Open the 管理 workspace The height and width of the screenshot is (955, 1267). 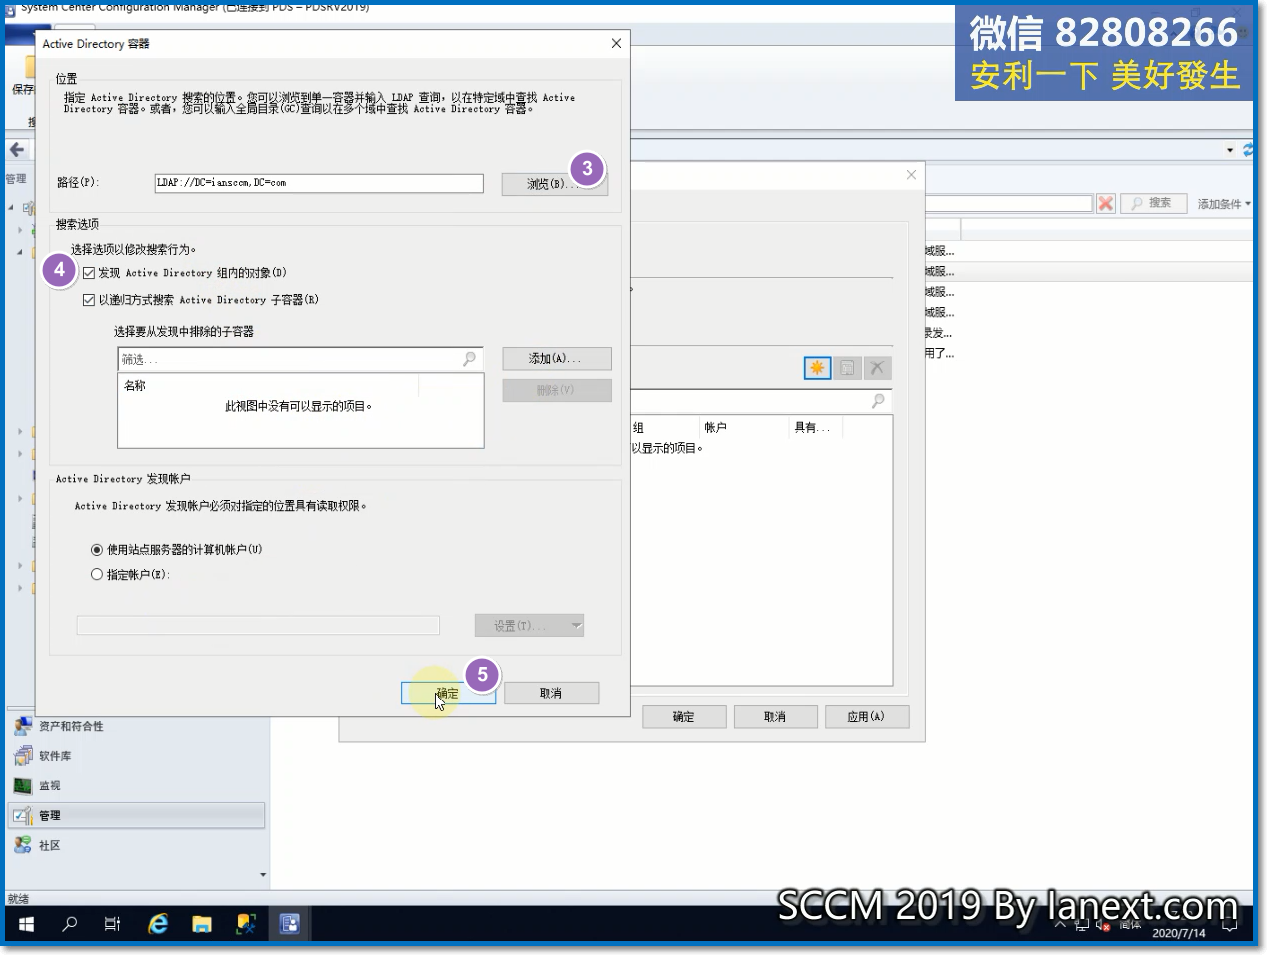coord(136,816)
